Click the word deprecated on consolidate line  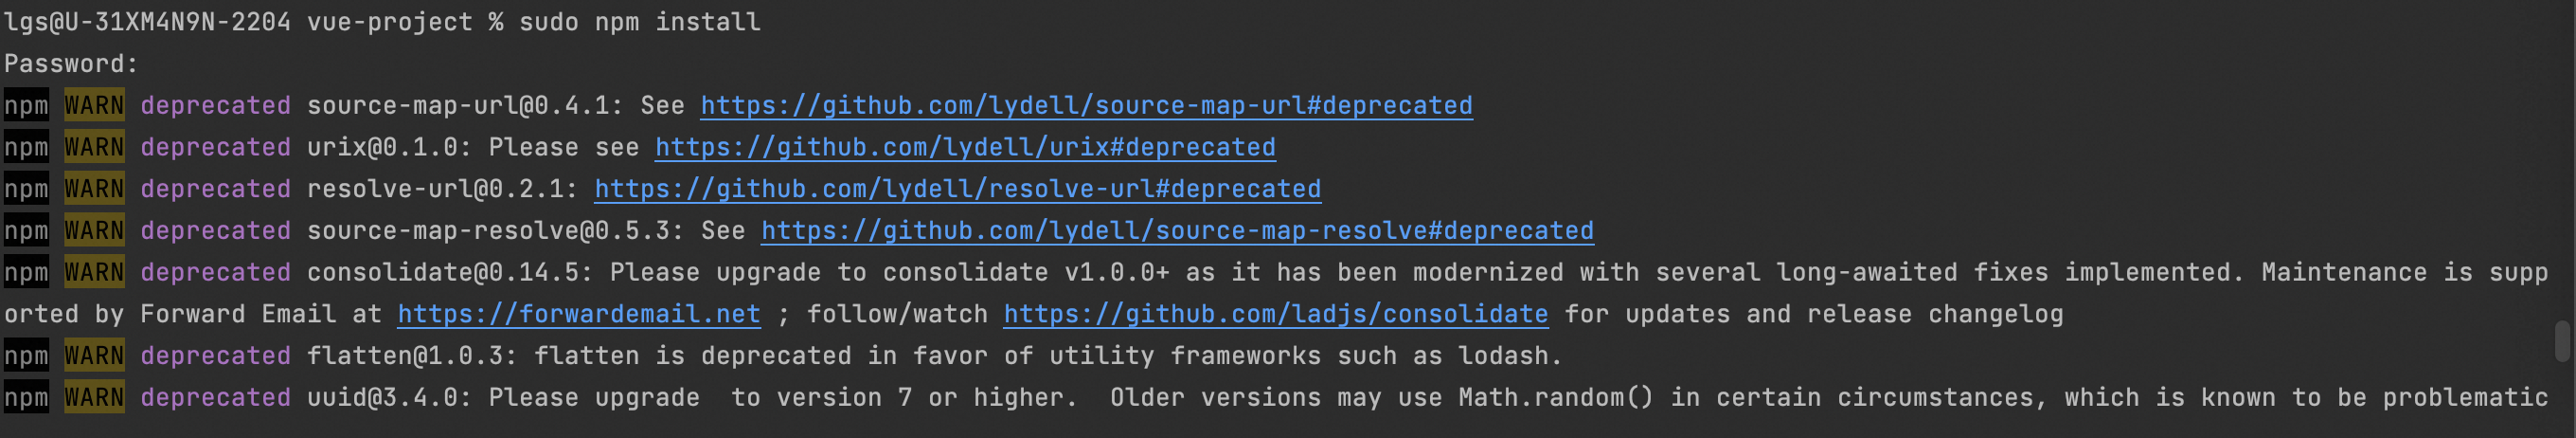pos(215,272)
